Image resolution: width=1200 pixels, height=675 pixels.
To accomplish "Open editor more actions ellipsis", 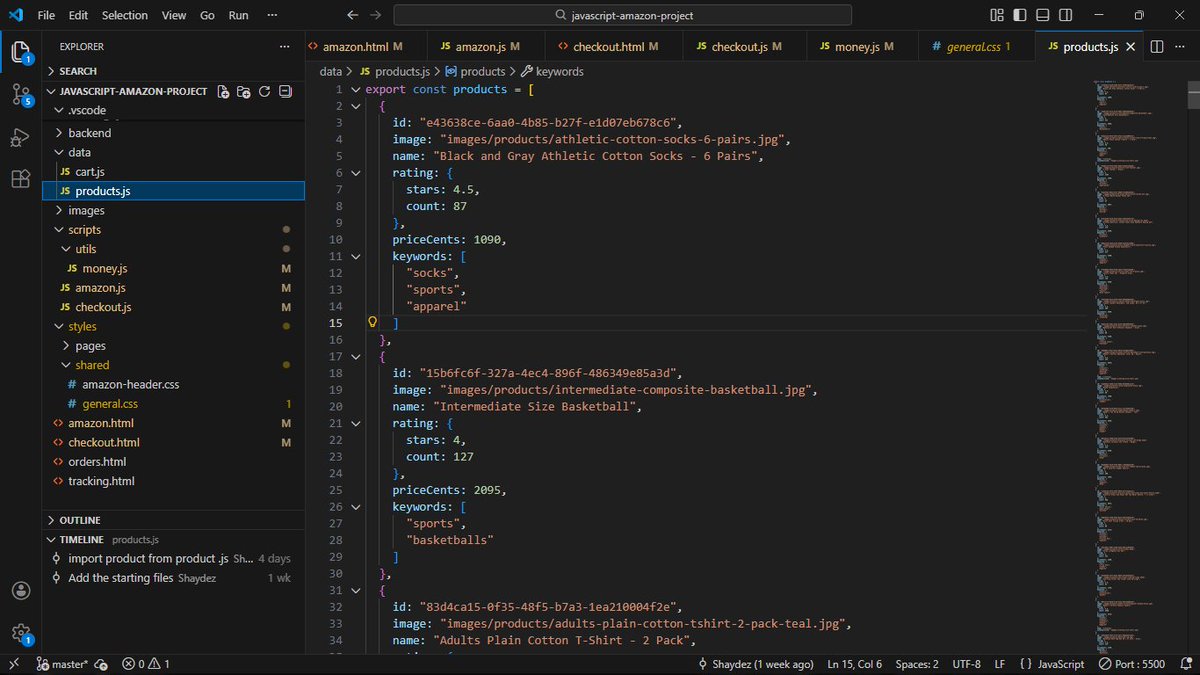I will (1178, 46).
